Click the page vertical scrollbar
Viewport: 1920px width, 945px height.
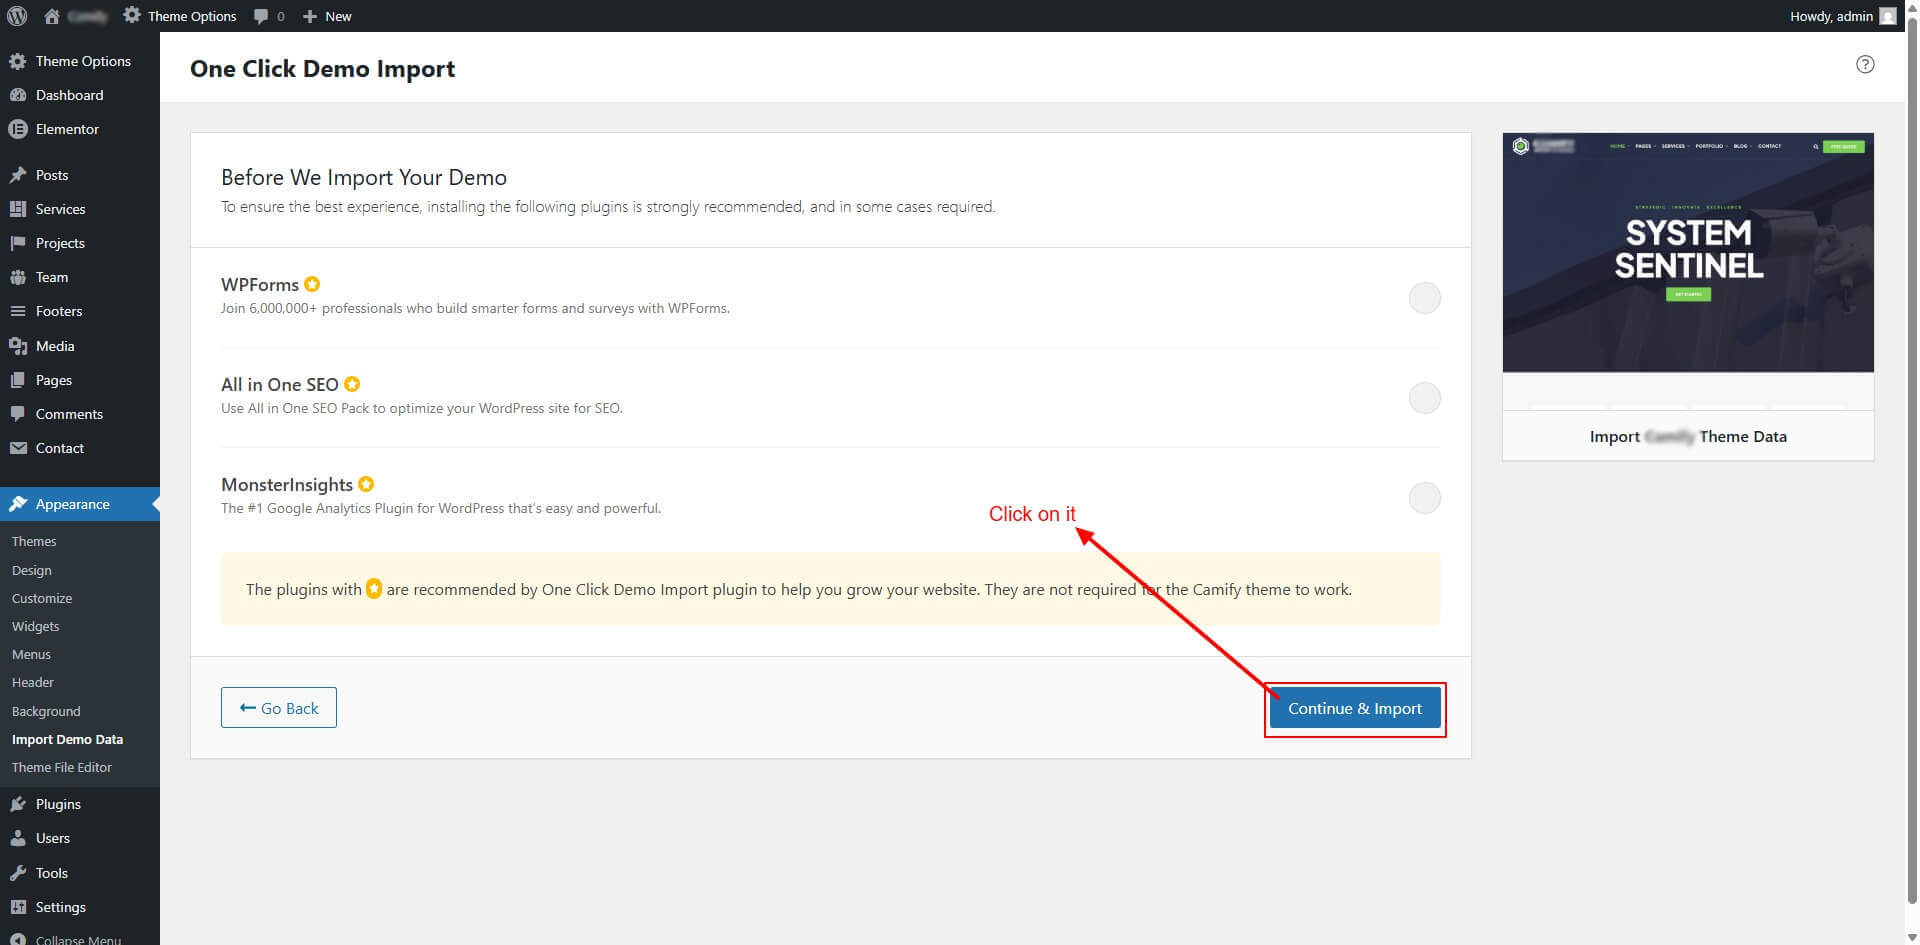[x=1912, y=470]
